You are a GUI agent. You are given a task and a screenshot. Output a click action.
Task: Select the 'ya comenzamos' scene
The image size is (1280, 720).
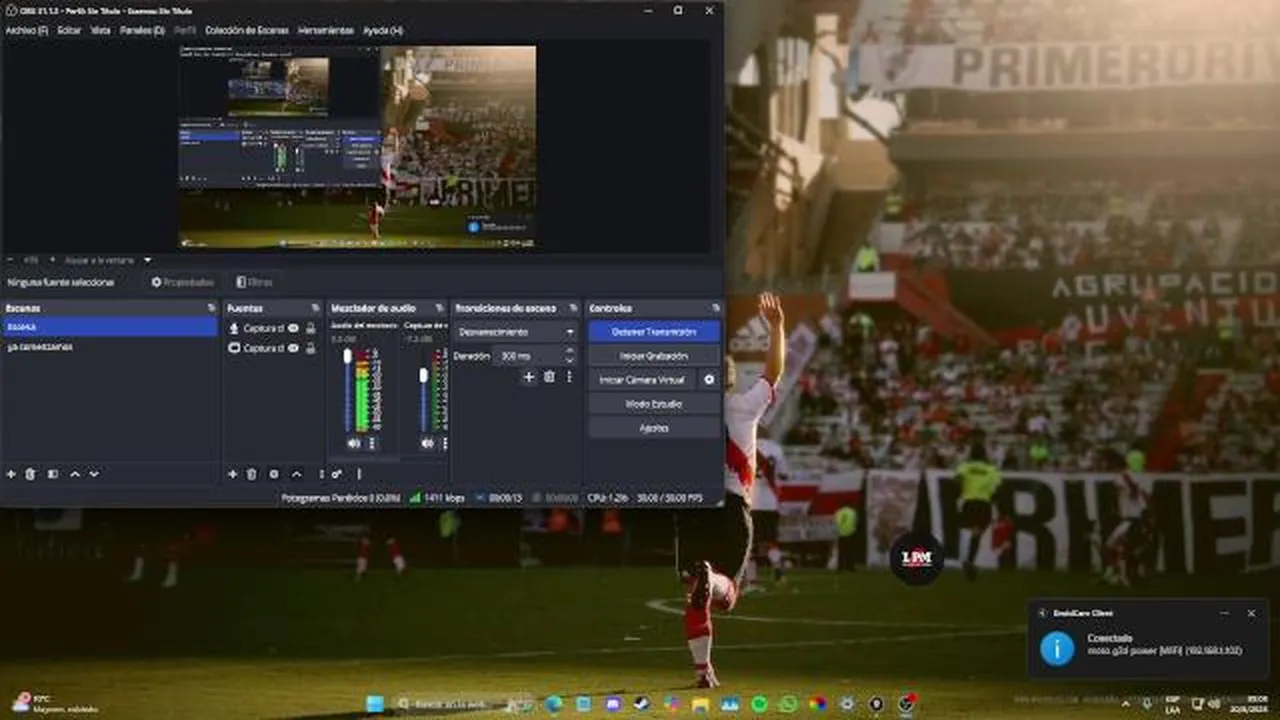tap(110, 347)
